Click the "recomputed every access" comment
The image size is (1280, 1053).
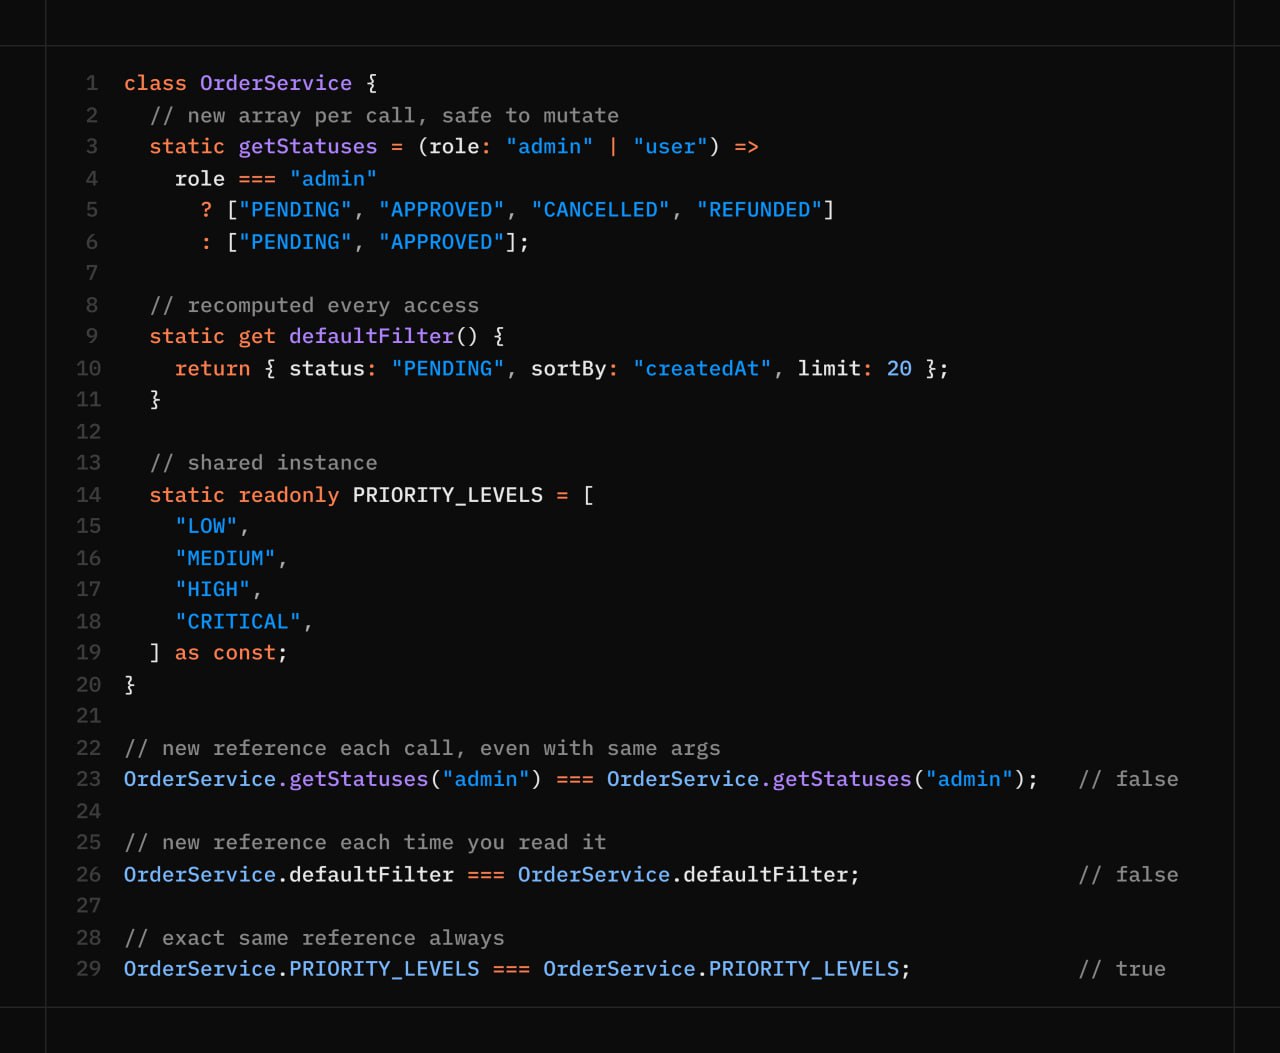tap(314, 305)
